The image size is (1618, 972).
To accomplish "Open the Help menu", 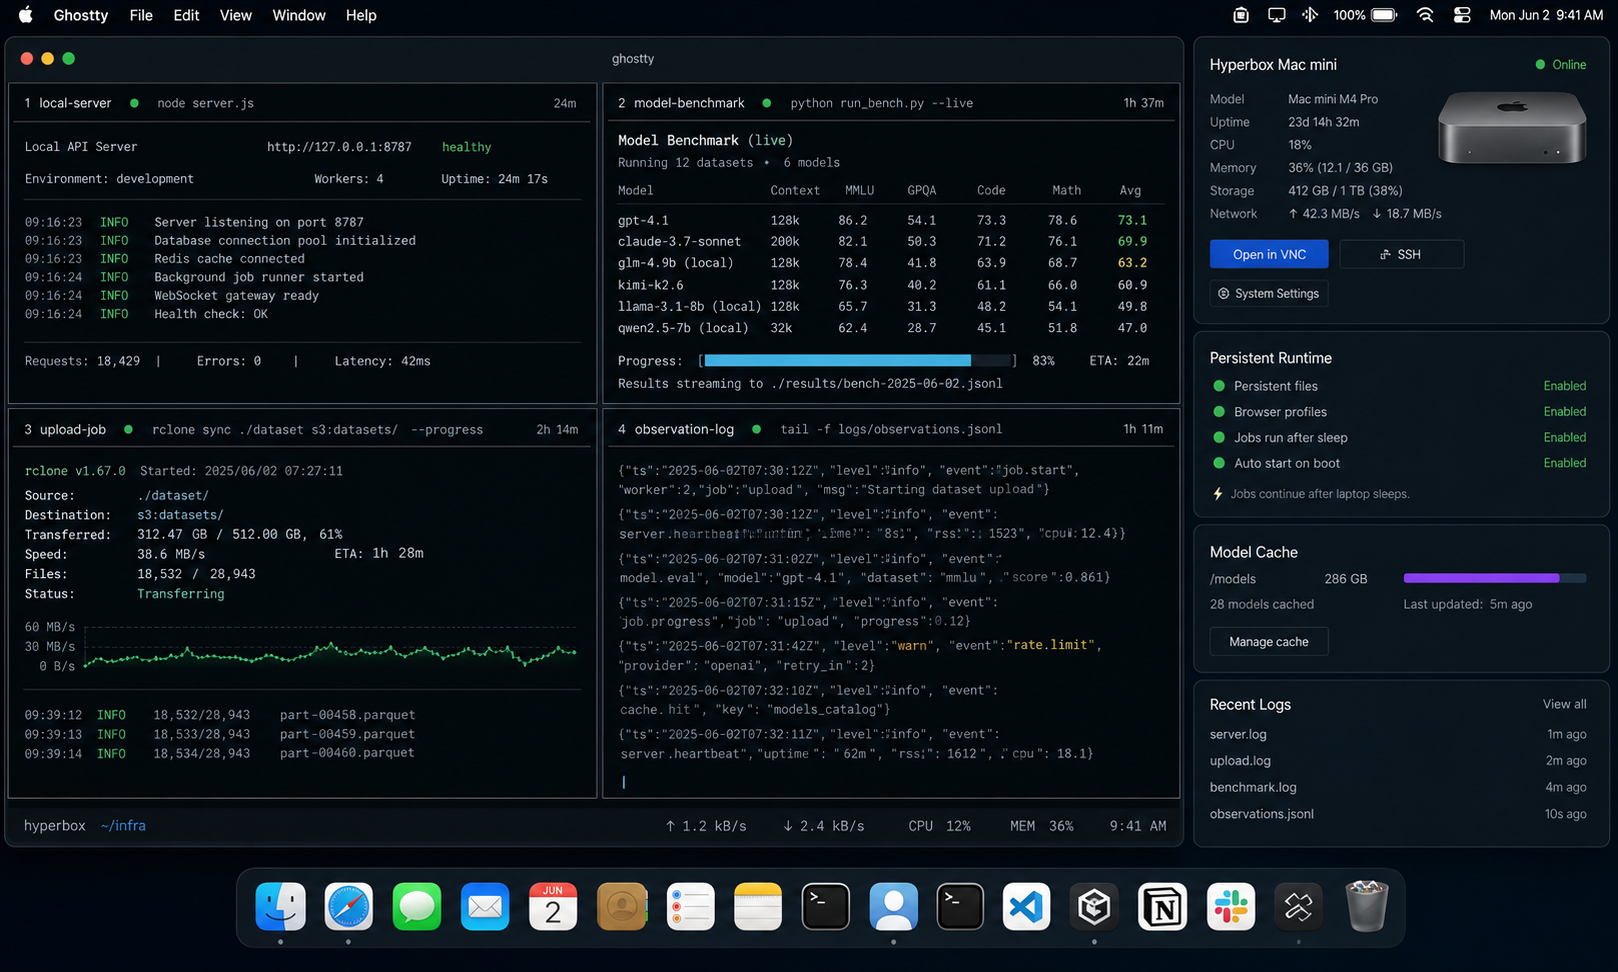I will pos(361,15).
